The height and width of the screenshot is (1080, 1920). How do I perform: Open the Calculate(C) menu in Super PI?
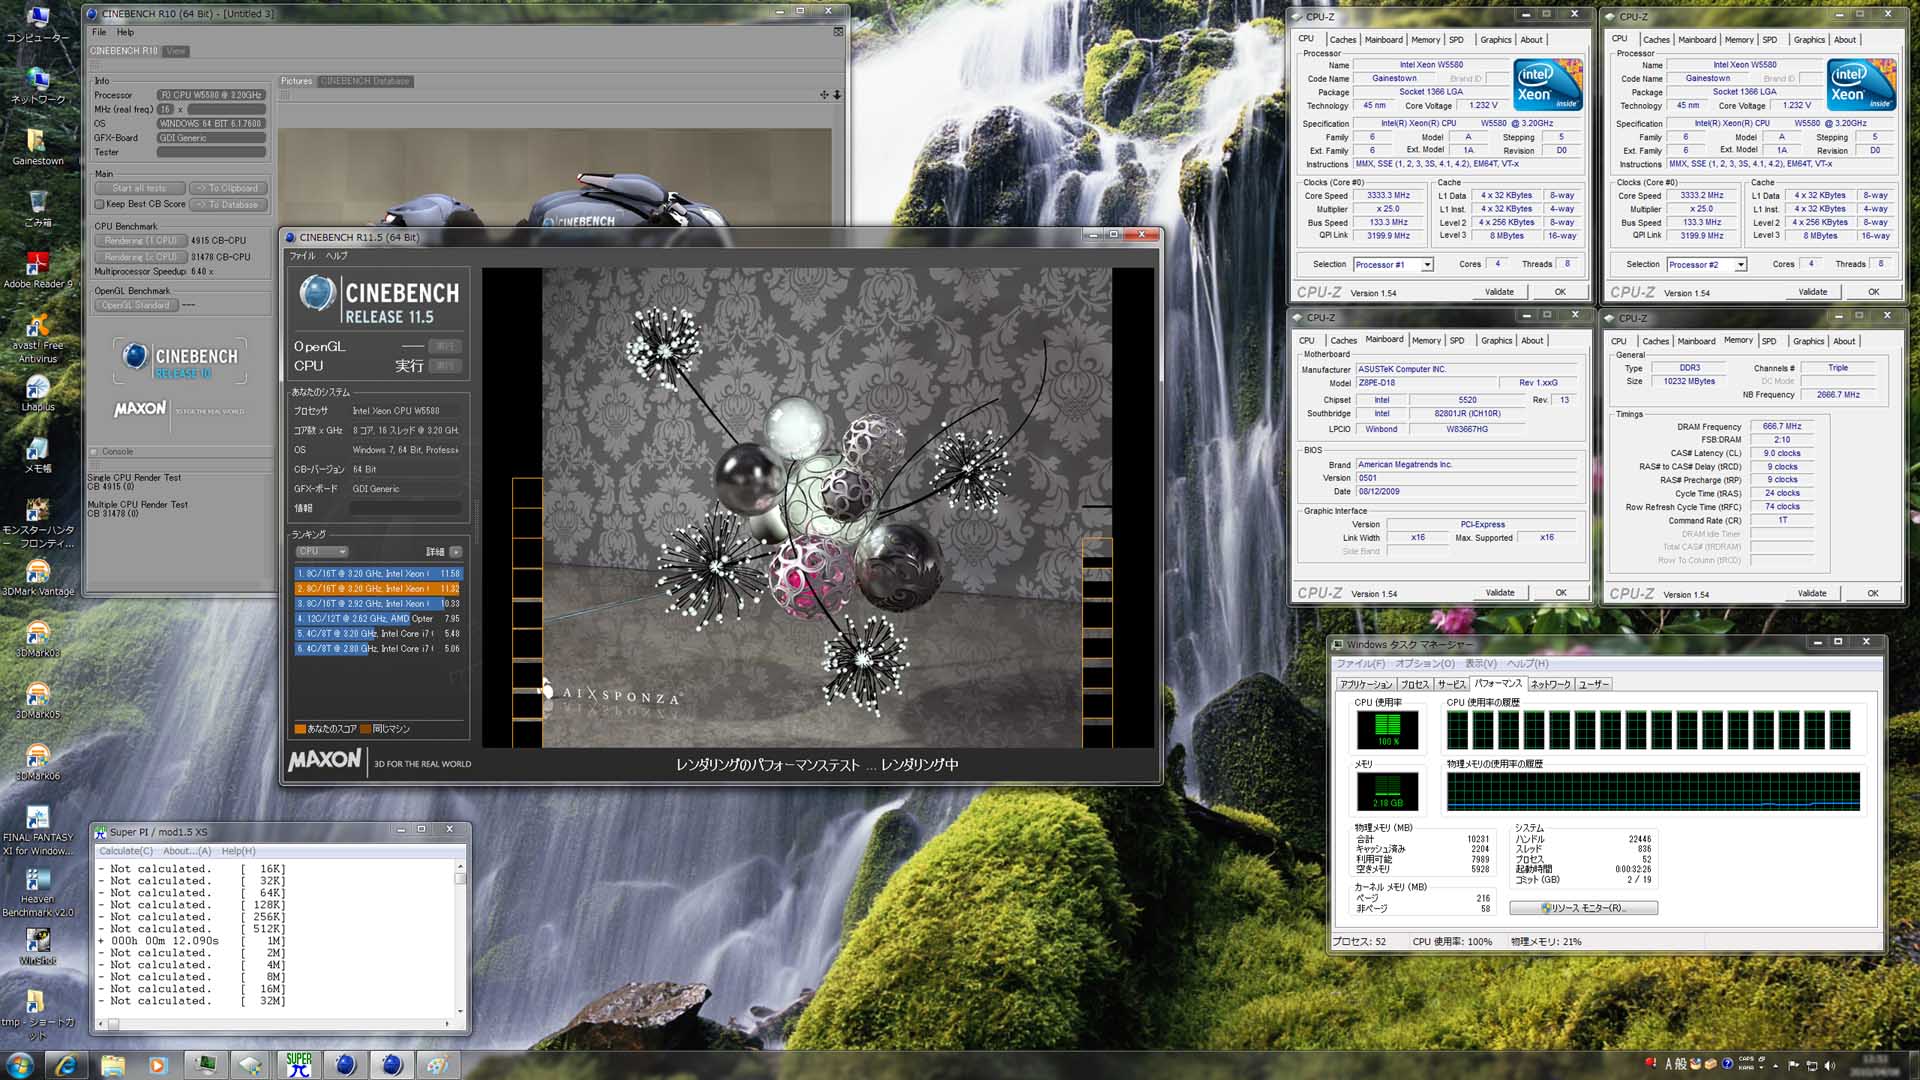coord(126,851)
